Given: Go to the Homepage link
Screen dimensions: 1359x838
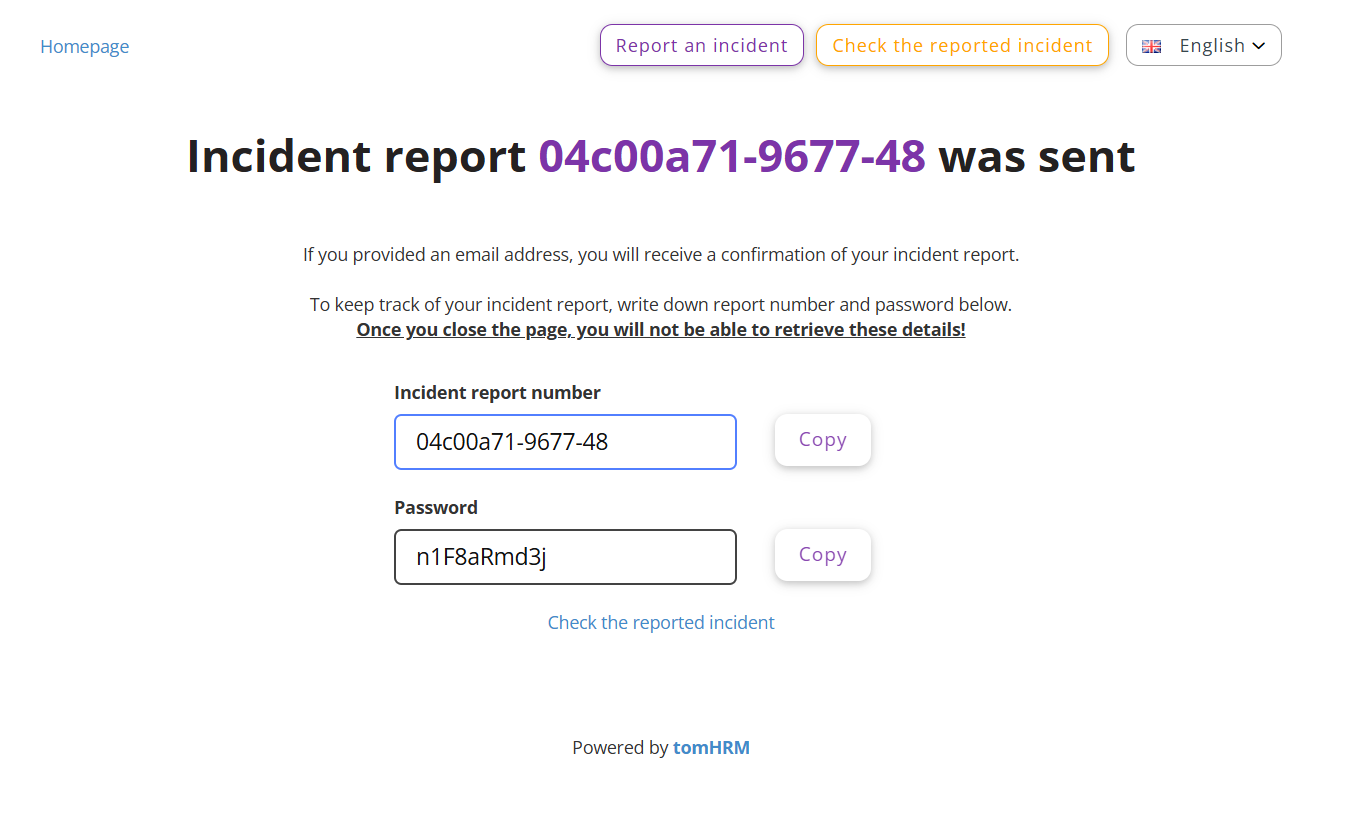Looking at the screenshot, I should pos(84,47).
